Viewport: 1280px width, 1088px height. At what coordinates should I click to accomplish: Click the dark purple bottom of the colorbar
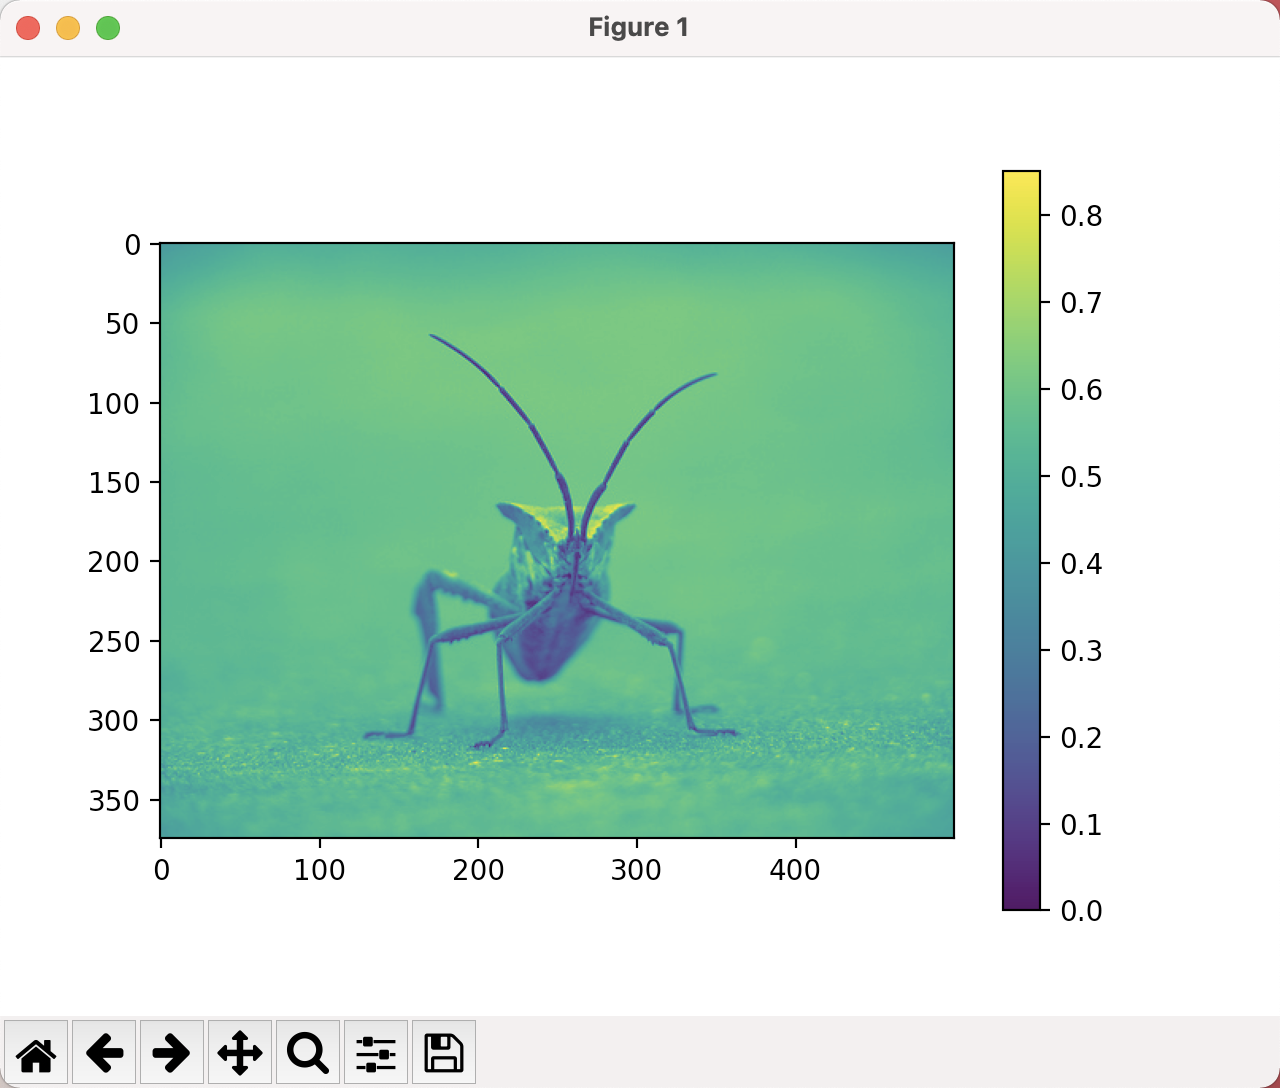1021,898
